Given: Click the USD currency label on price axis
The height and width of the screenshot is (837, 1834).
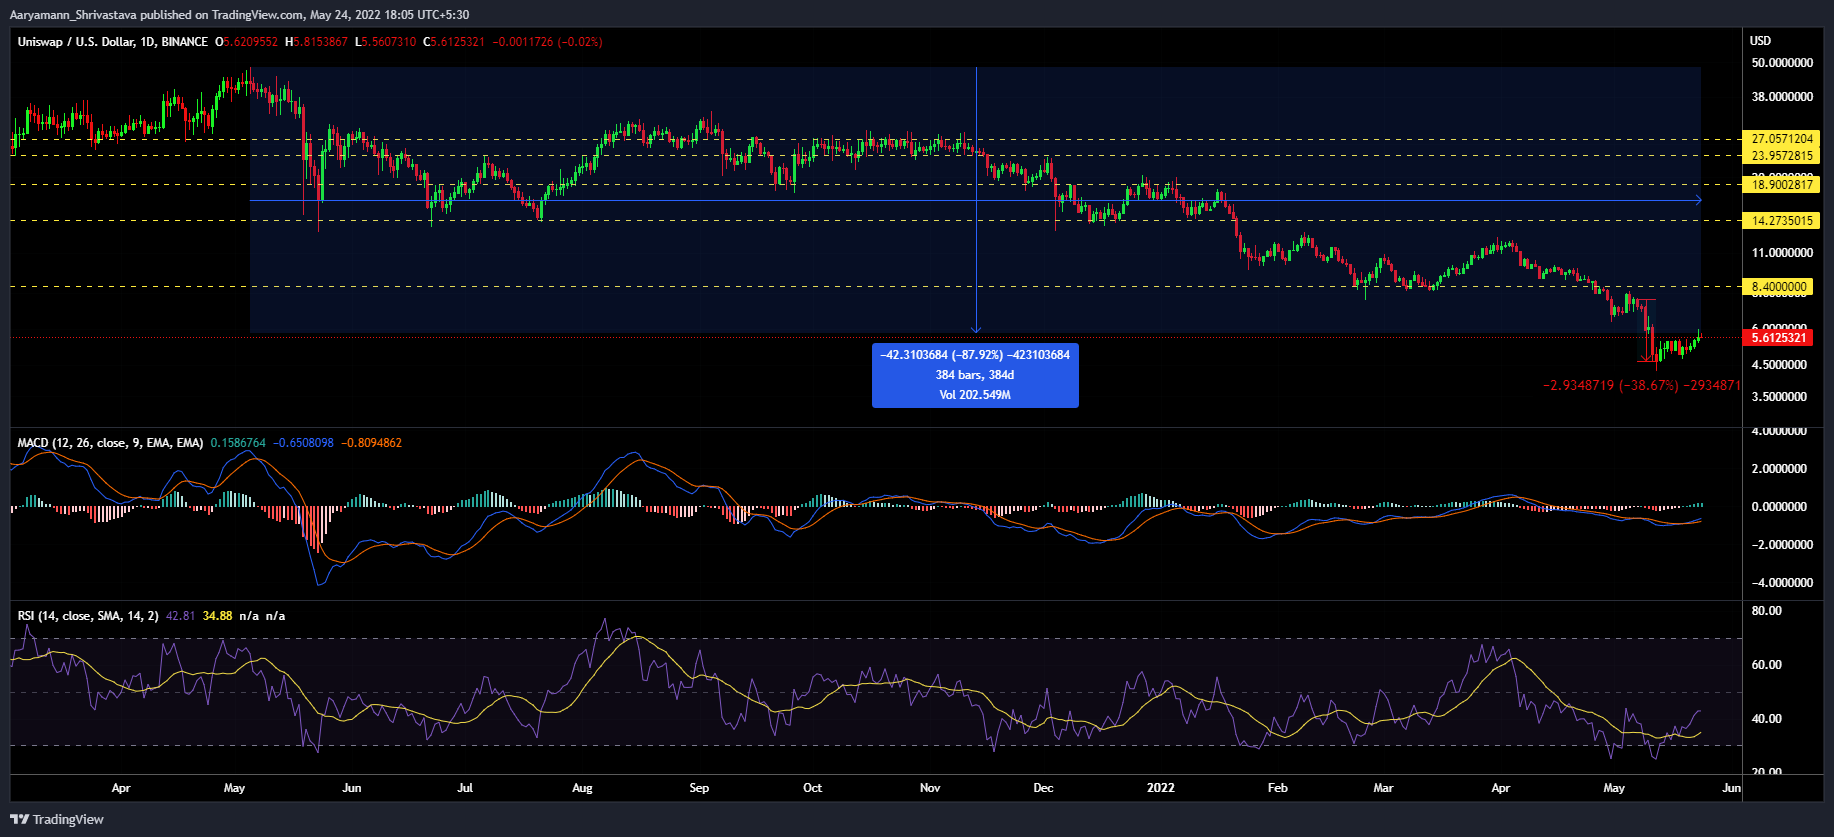Looking at the screenshot, I should pos(1760,41).
